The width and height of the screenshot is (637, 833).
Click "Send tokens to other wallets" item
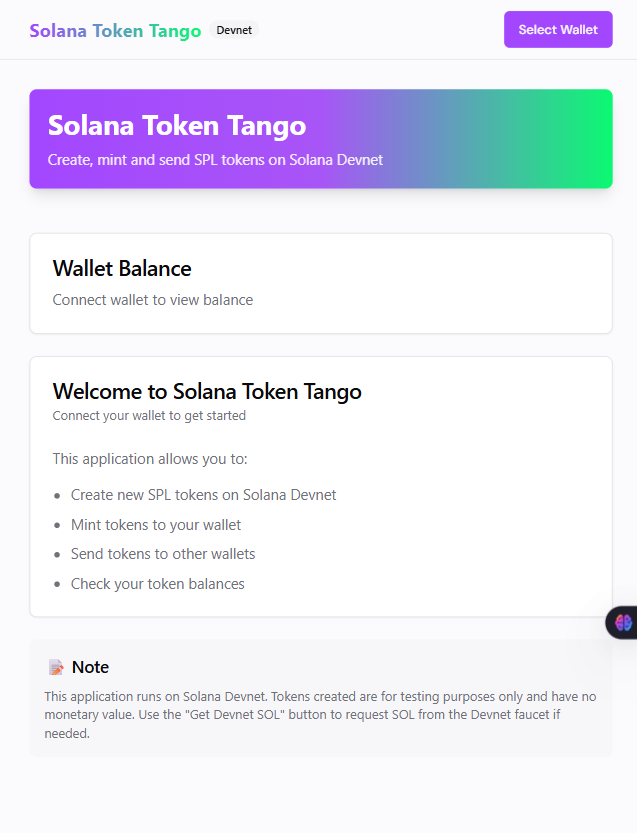tap(163, 554)
